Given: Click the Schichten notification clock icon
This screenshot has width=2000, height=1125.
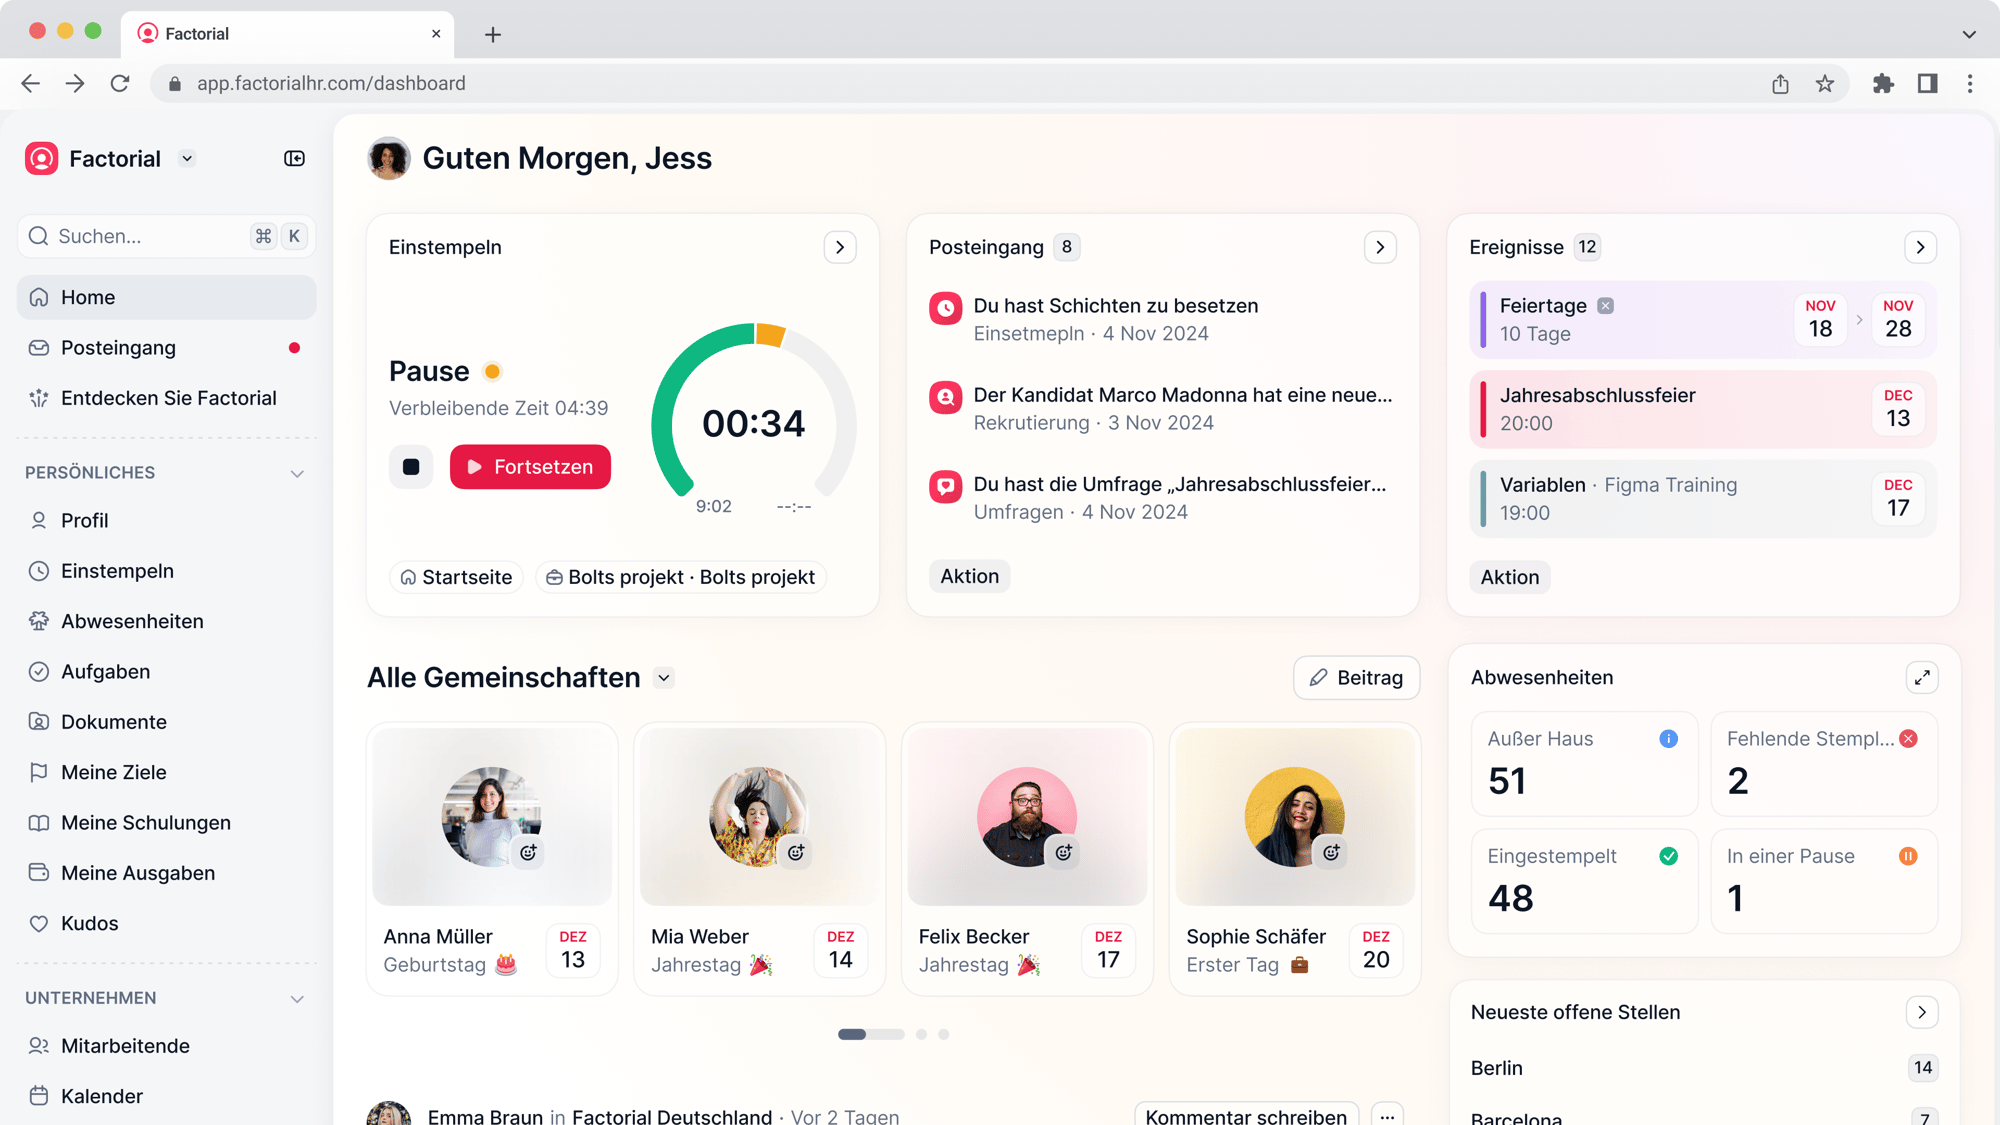Looking at the screenshot, I should [945, 308].
